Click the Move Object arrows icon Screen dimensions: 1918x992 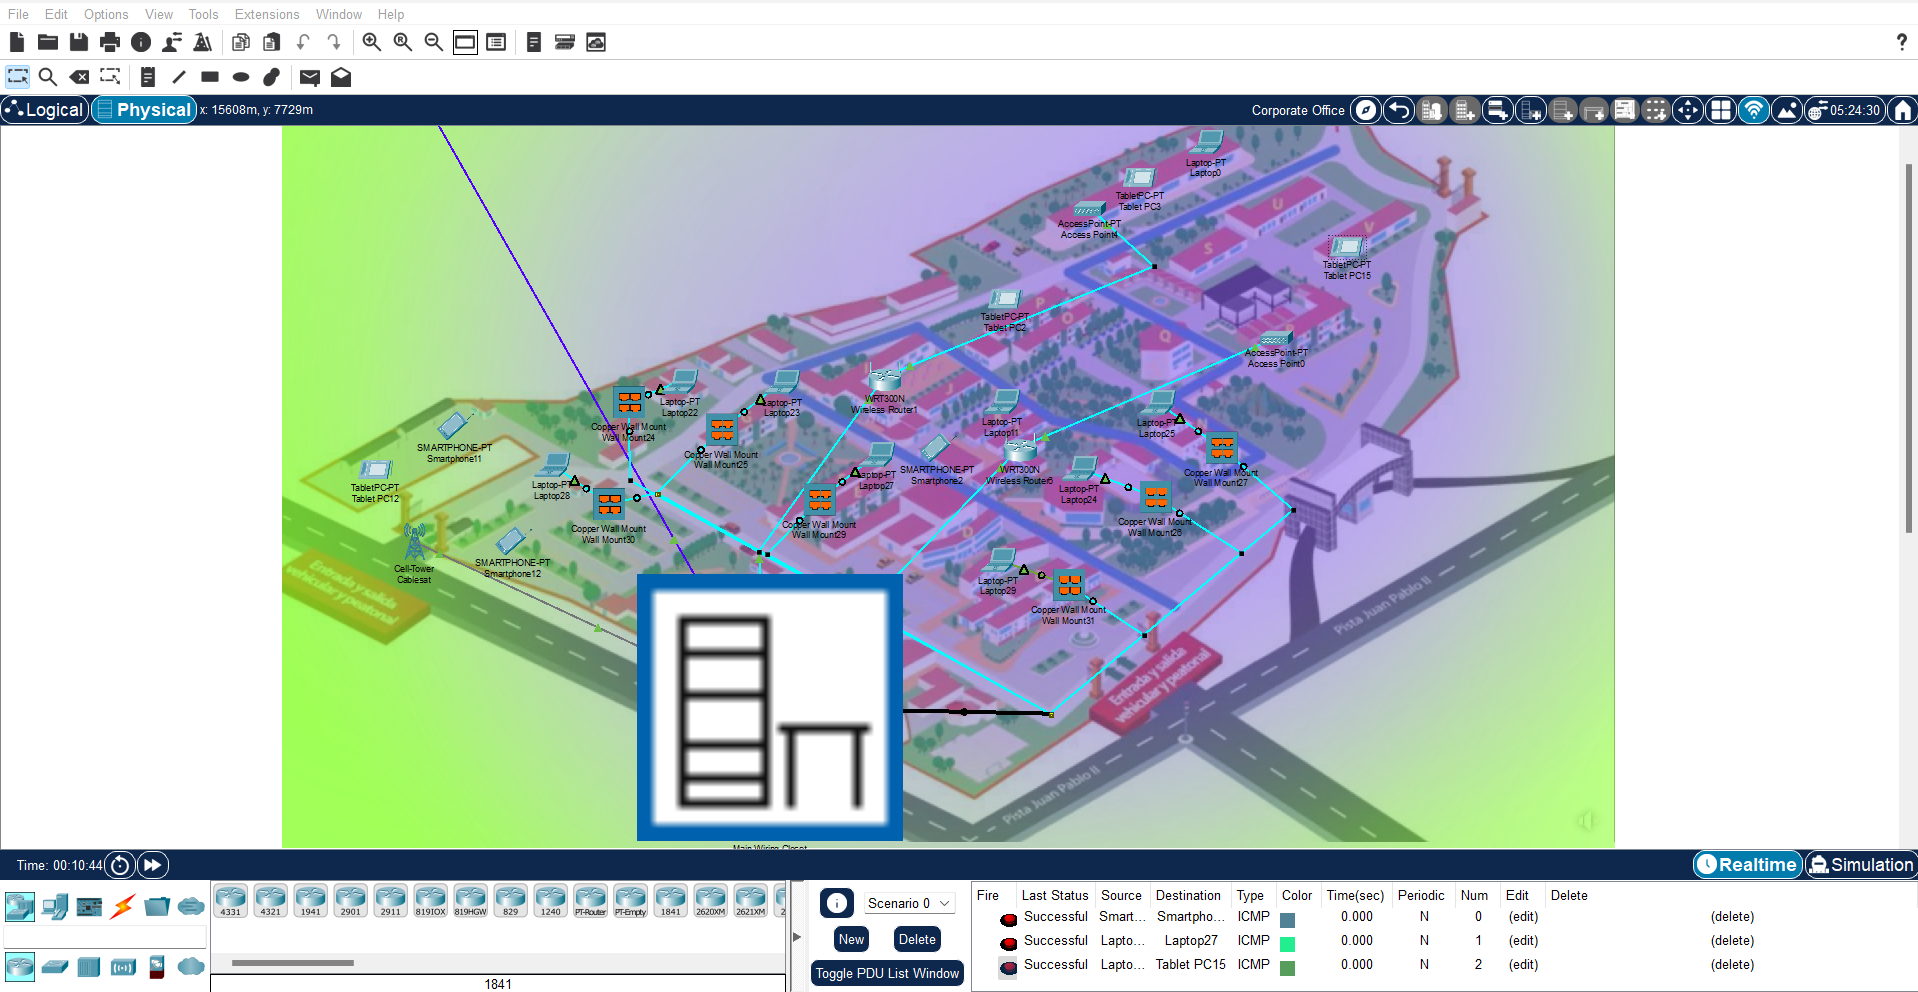pos(1688,110)
